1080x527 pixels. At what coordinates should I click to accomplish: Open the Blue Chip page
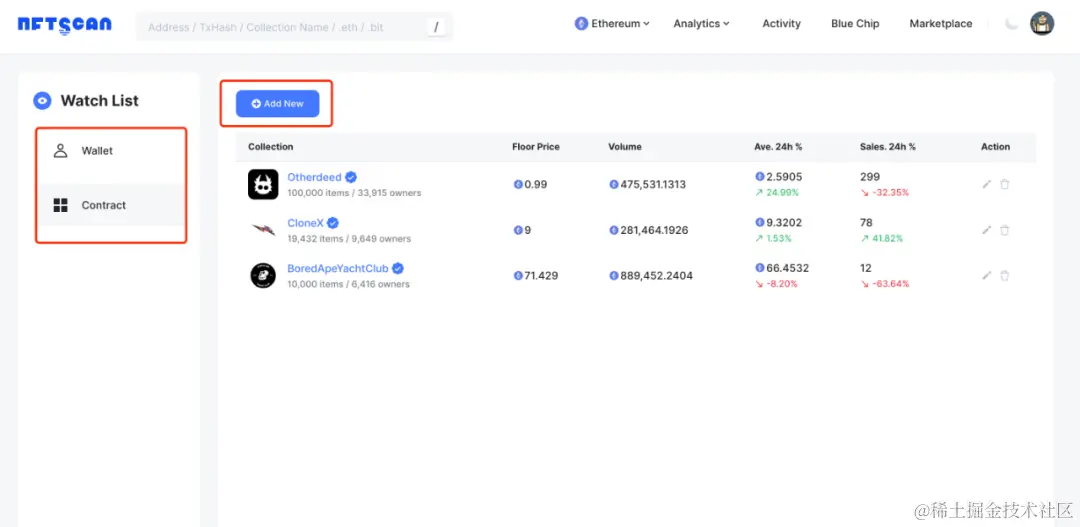[x=855, y=23]
